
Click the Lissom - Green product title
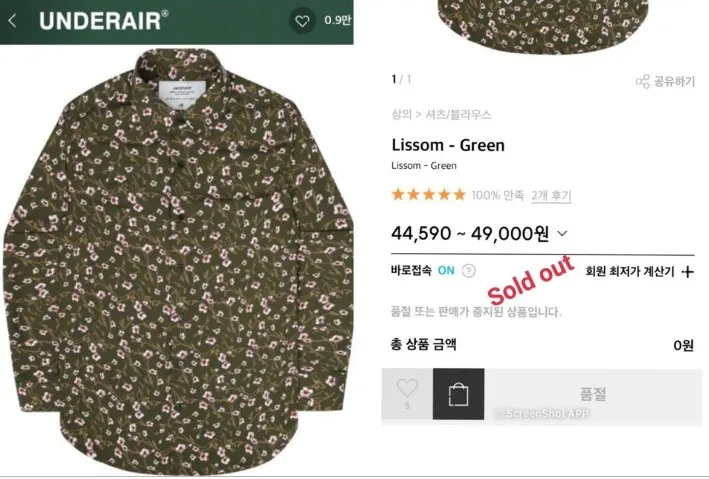448,145
